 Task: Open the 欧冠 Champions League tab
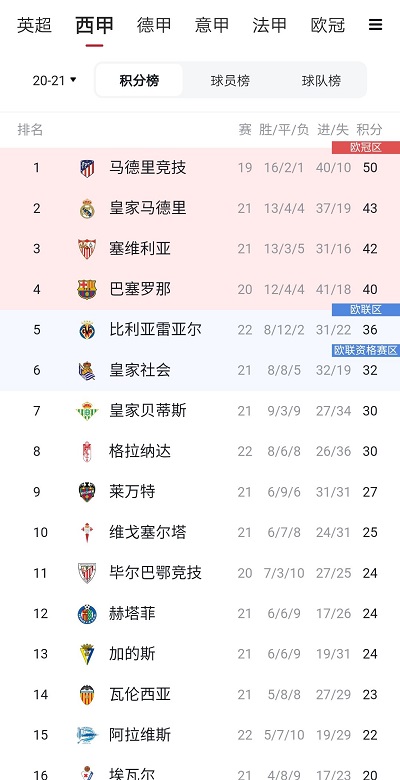click(x=328, y=25)
